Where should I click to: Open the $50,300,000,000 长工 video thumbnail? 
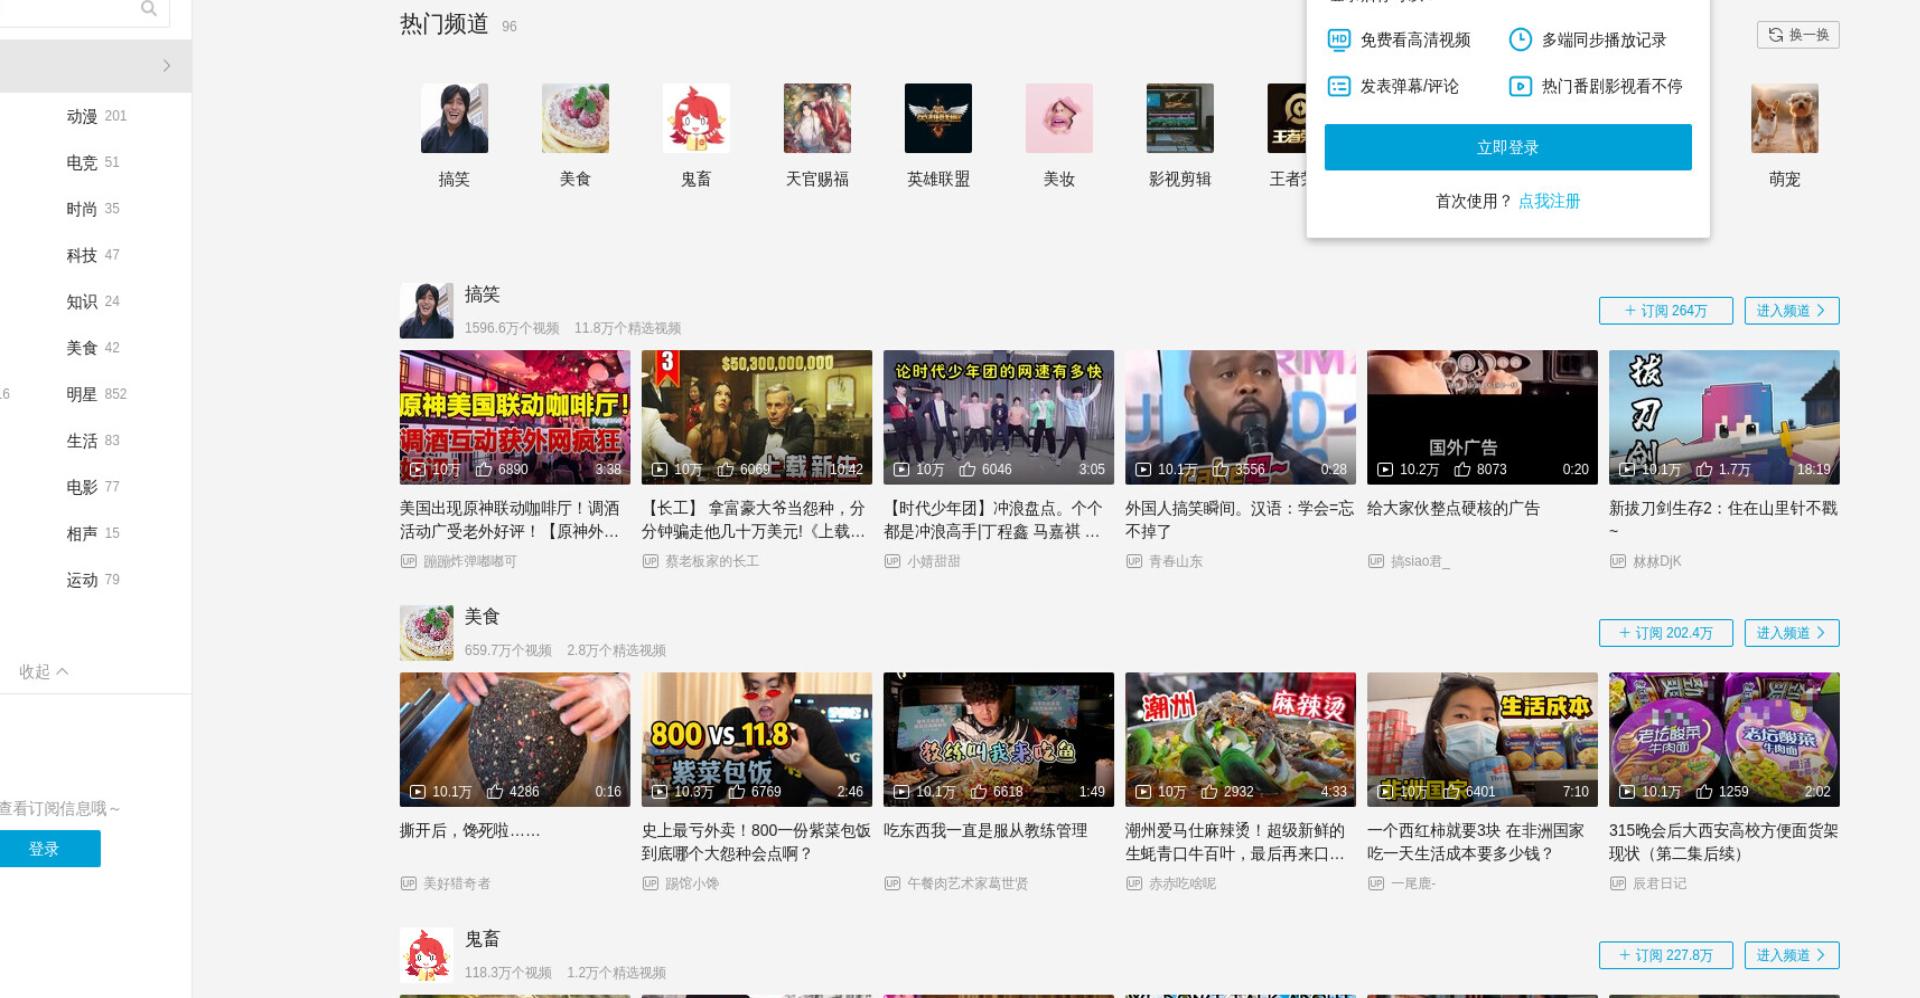point(757,417)
